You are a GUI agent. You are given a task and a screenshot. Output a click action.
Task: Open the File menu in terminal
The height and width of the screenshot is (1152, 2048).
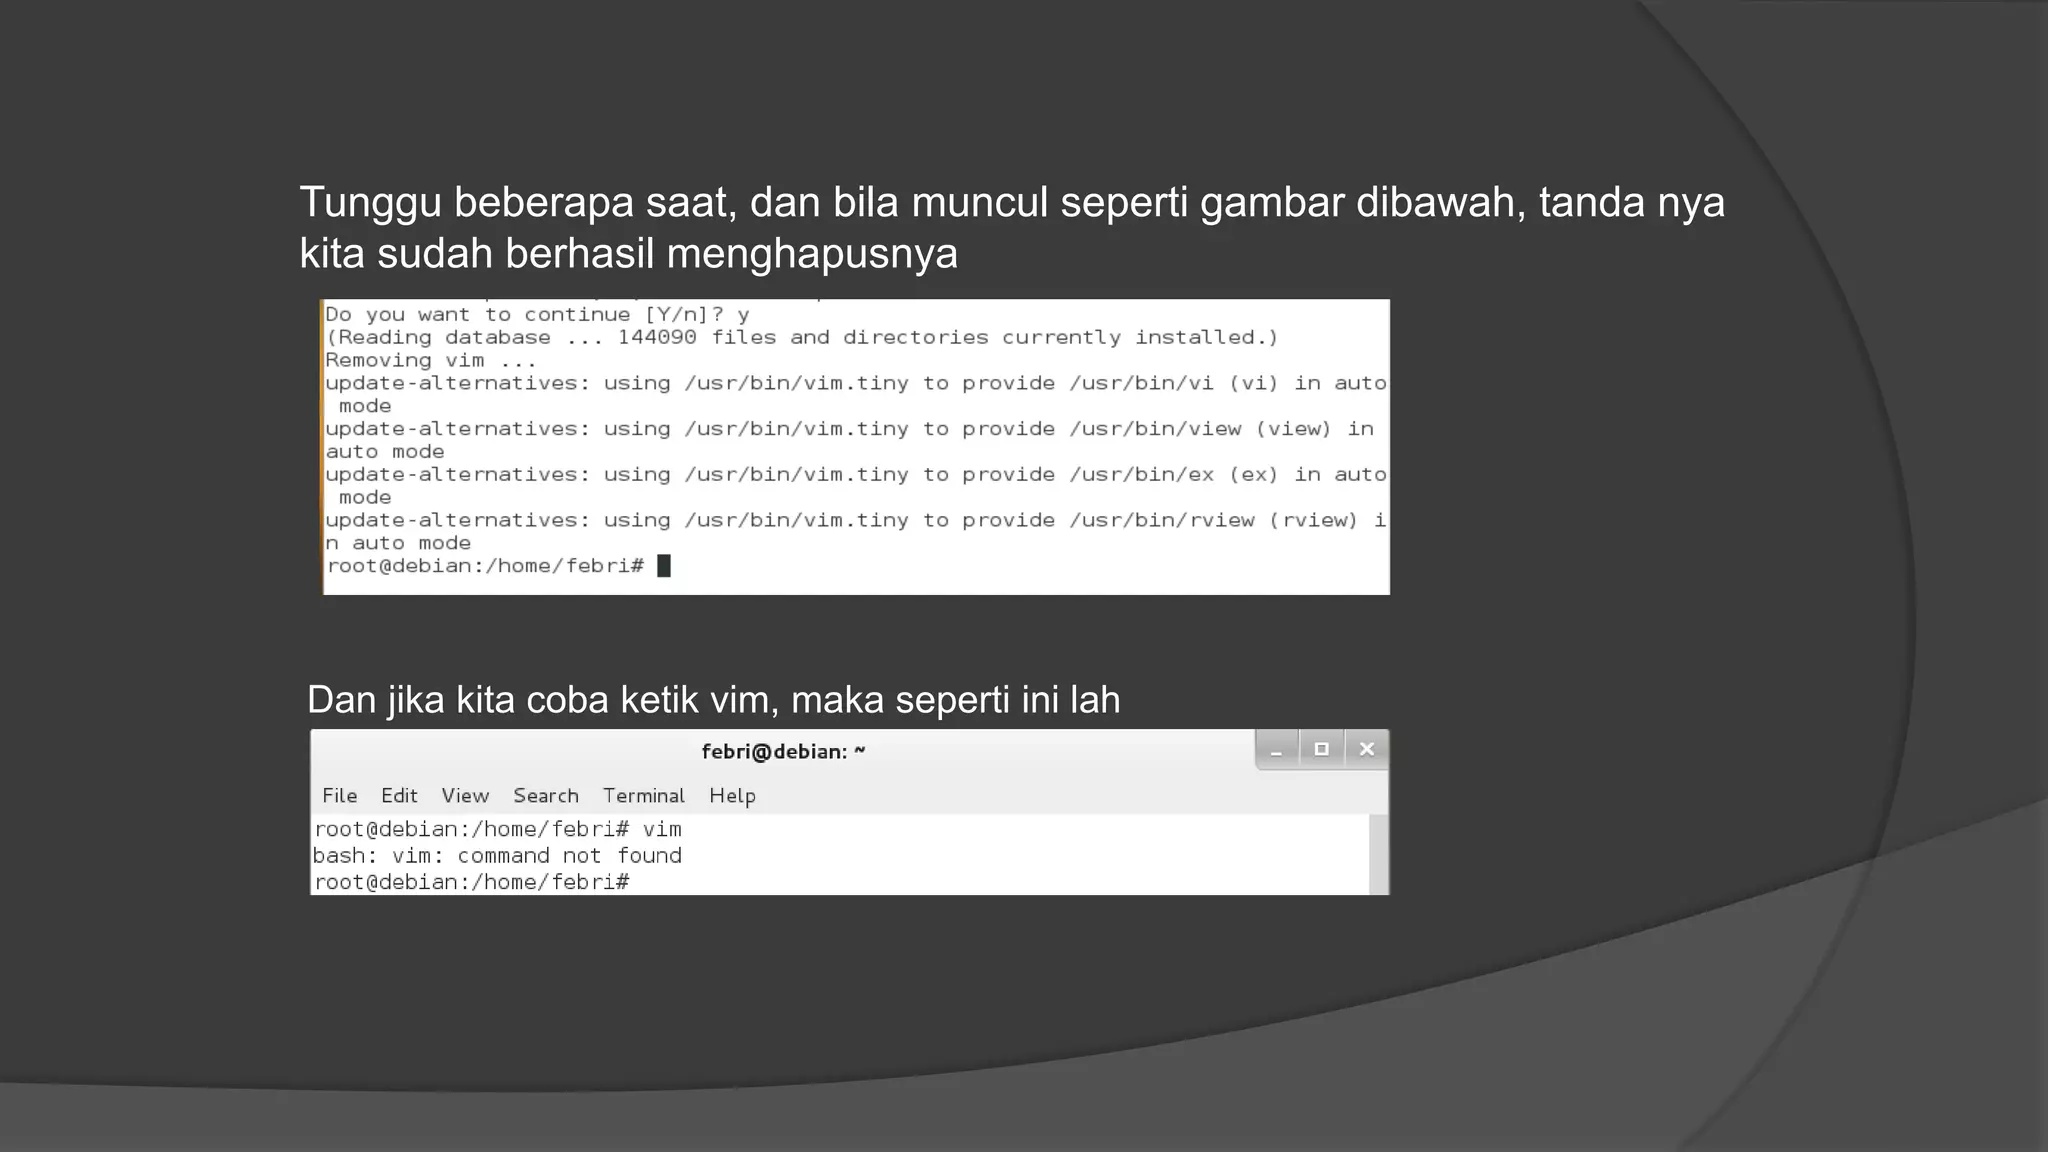(339, 796)
